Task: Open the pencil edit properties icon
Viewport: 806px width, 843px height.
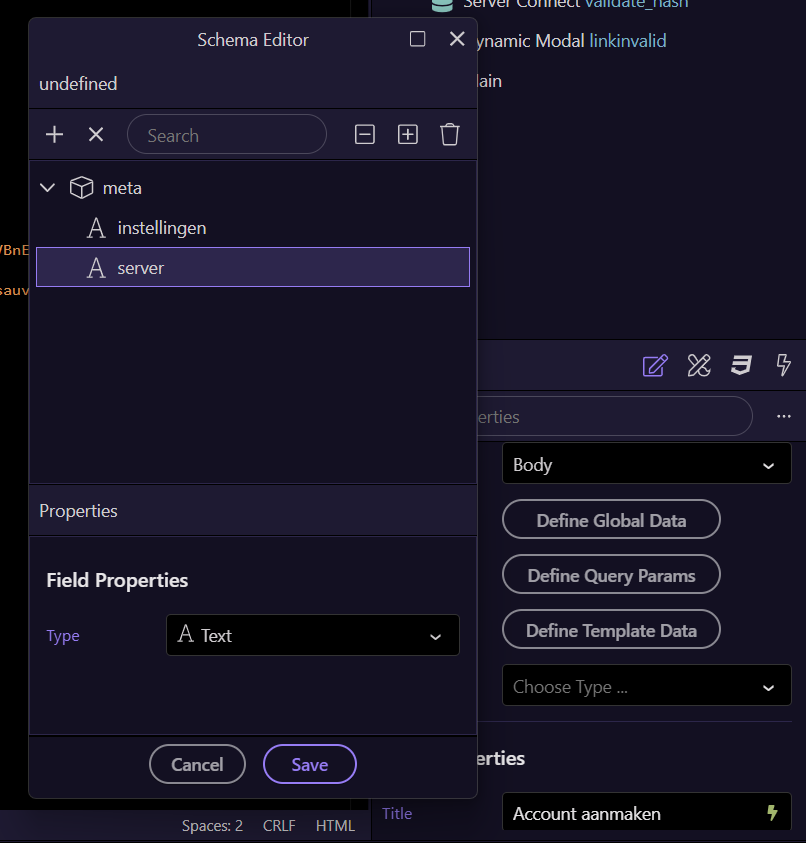Action: pyautogui.click(x=654, y=365)
